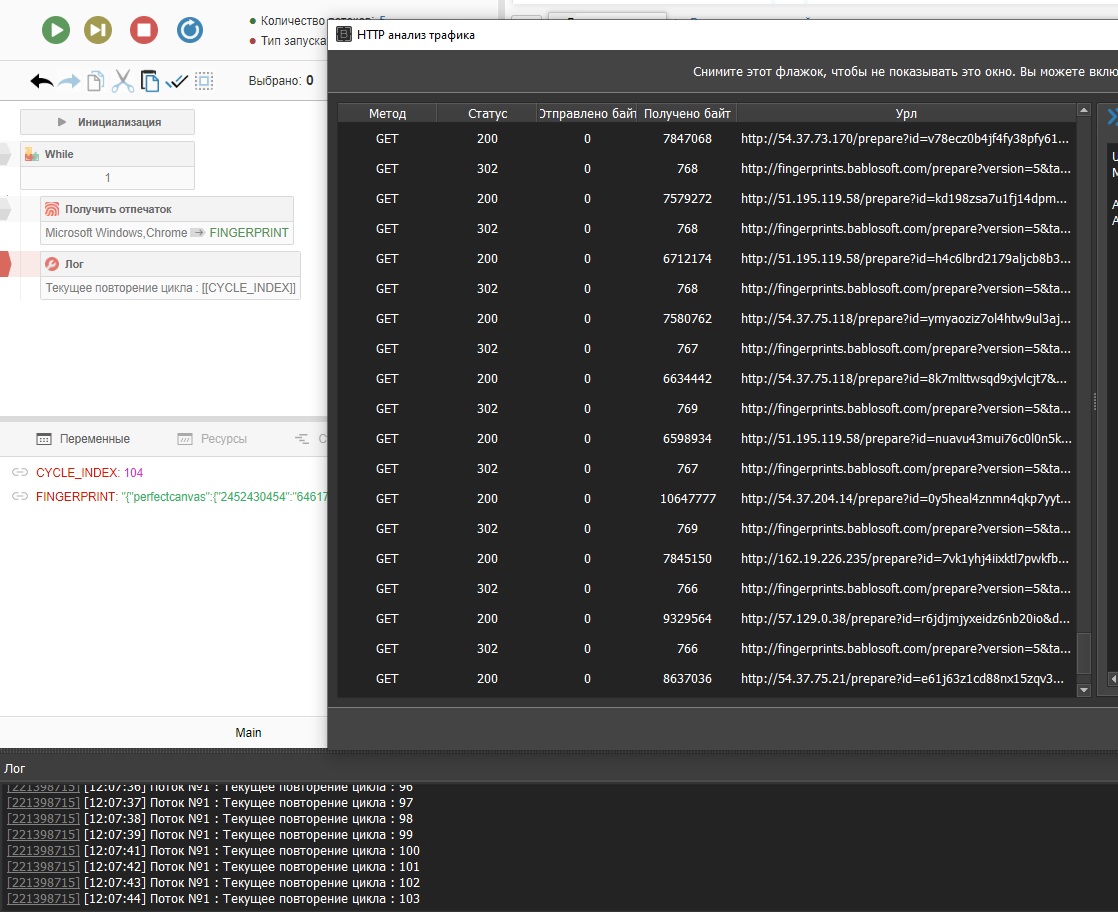Sort table by Статус column header

[x=487, y=114]
